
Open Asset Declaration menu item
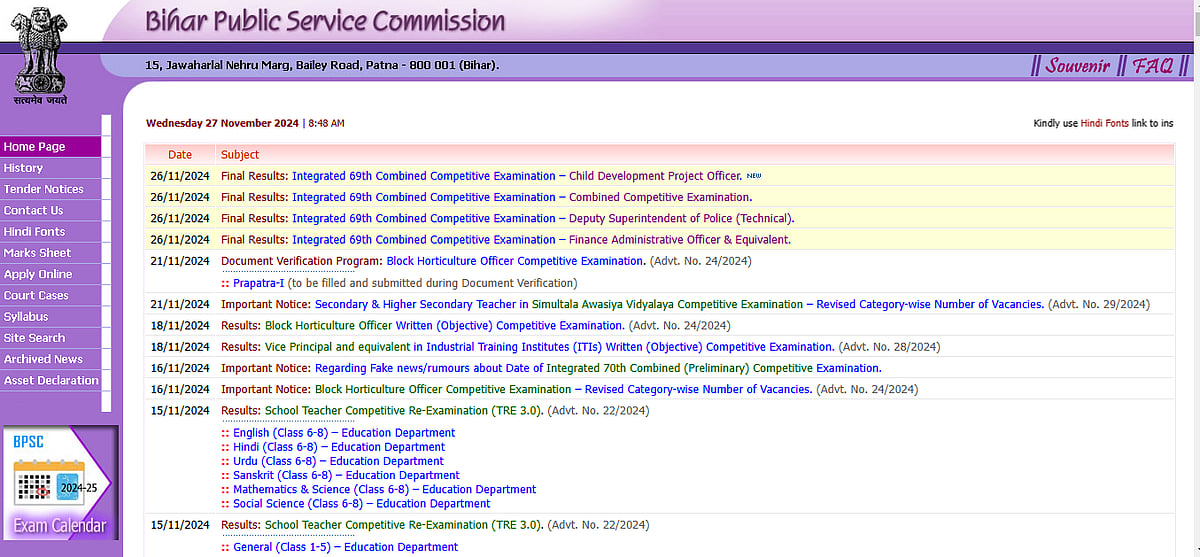click(52, 380)
